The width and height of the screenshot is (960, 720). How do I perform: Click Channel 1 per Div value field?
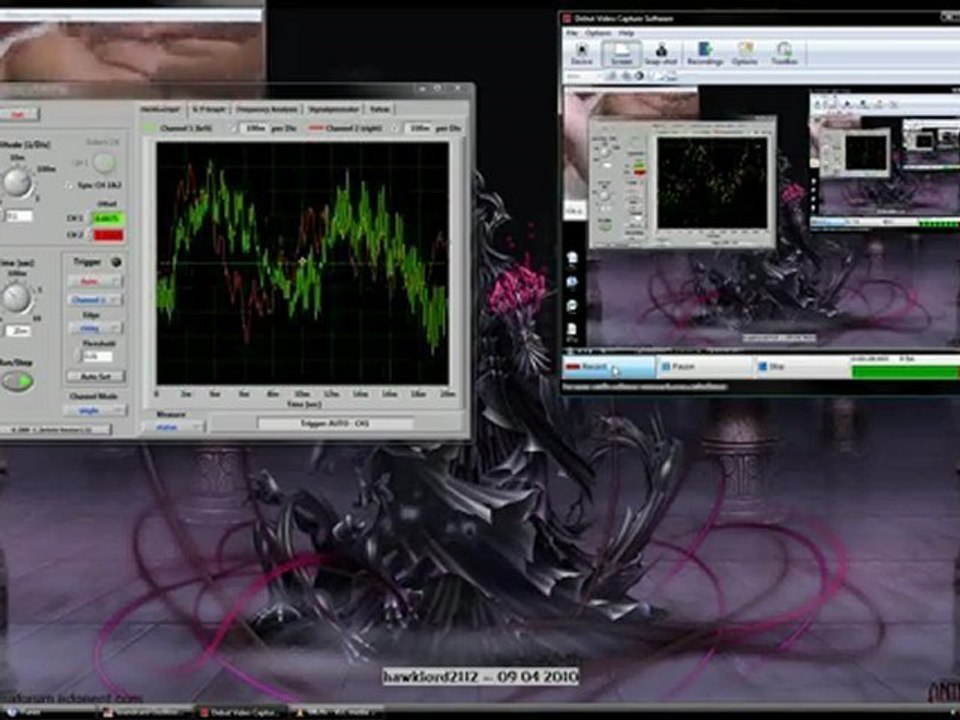(253, 129)
